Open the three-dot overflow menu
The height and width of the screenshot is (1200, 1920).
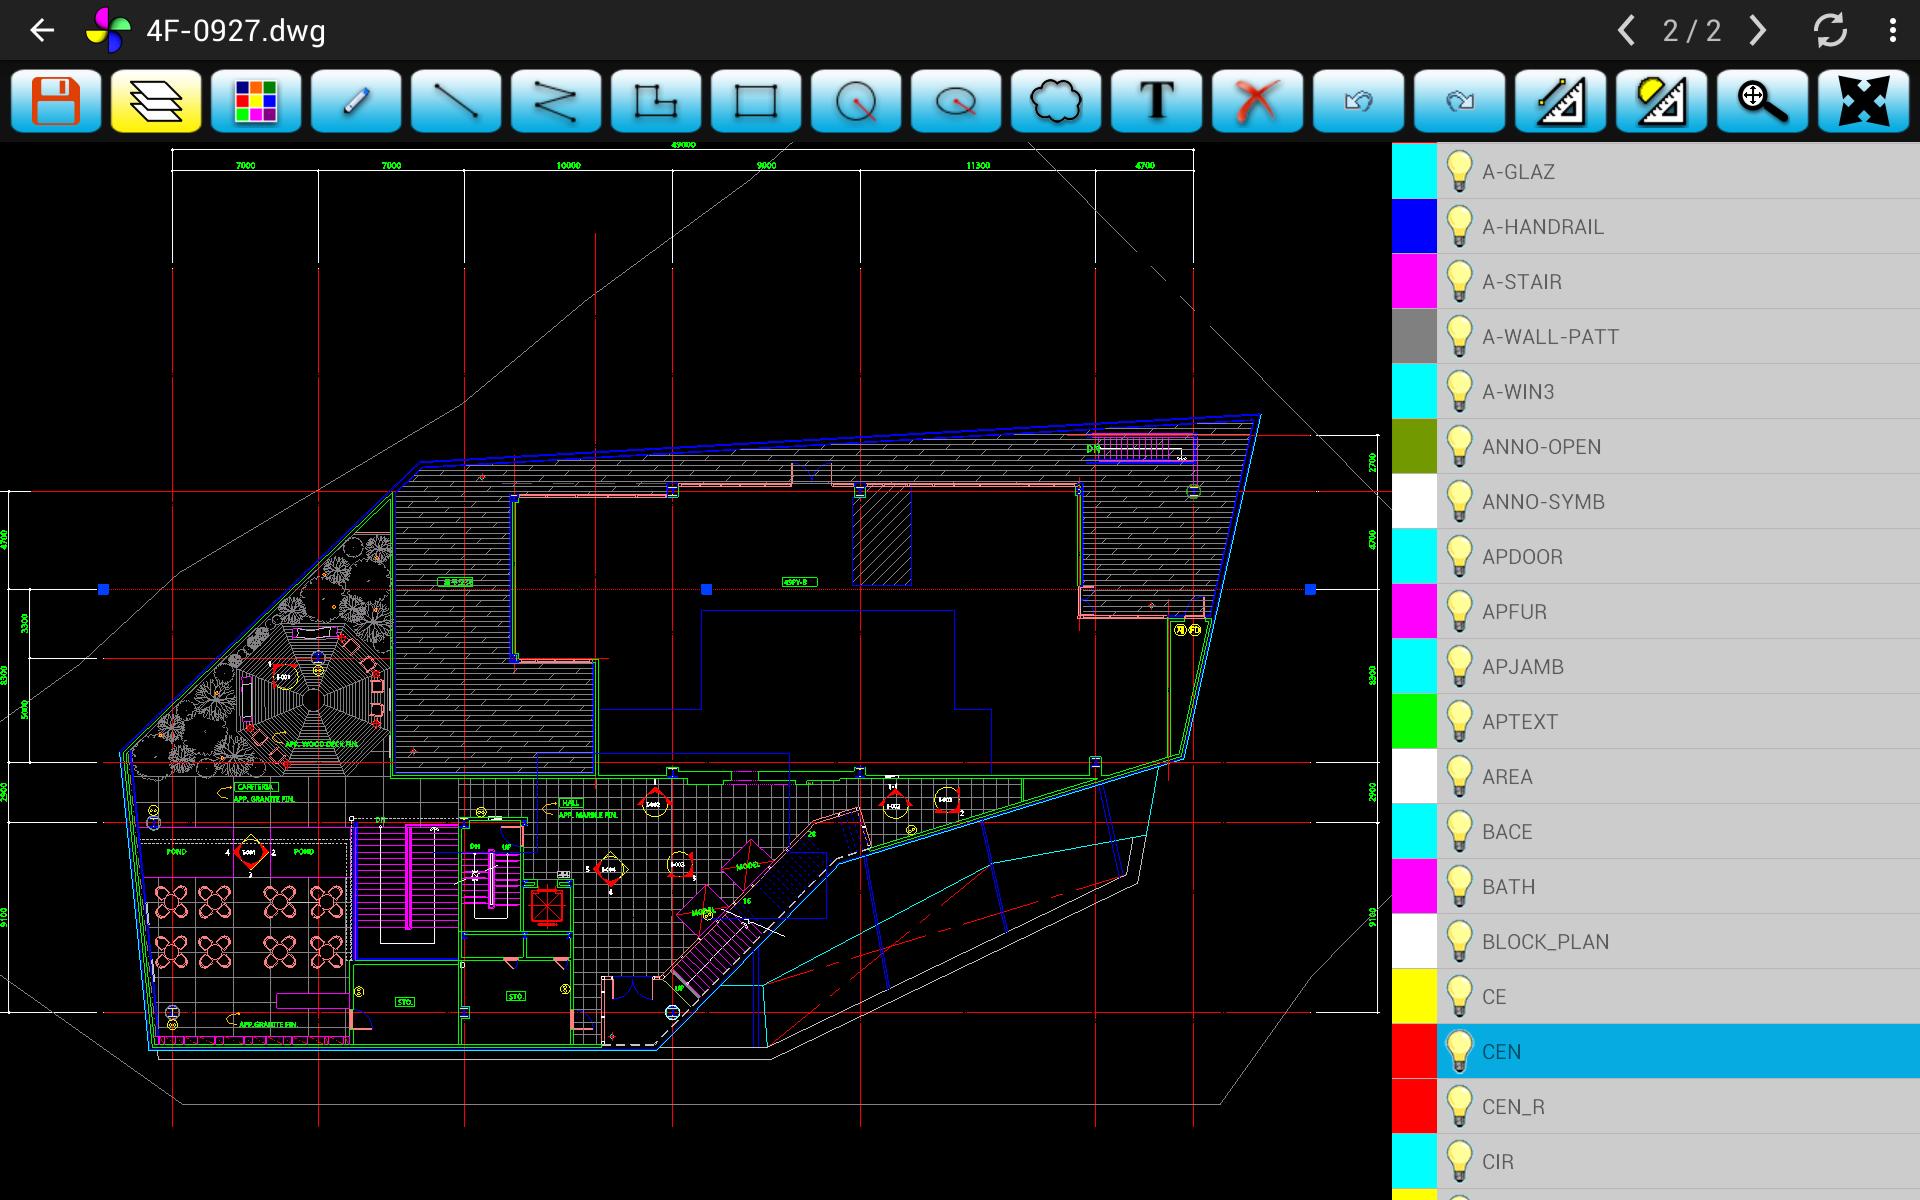point(1892,31)
